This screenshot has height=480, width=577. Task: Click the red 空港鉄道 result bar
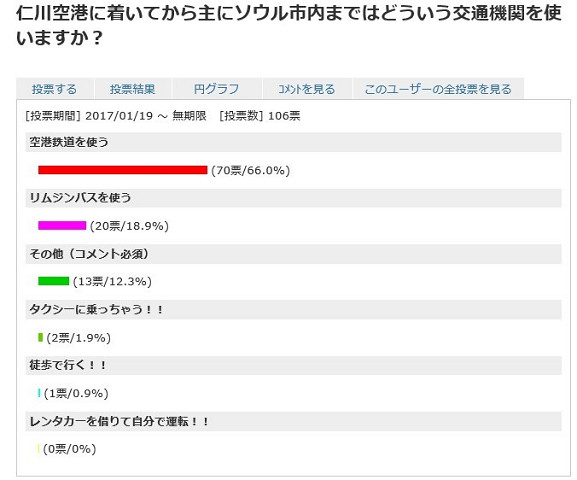pyautogui.click(x=123, y=170)
